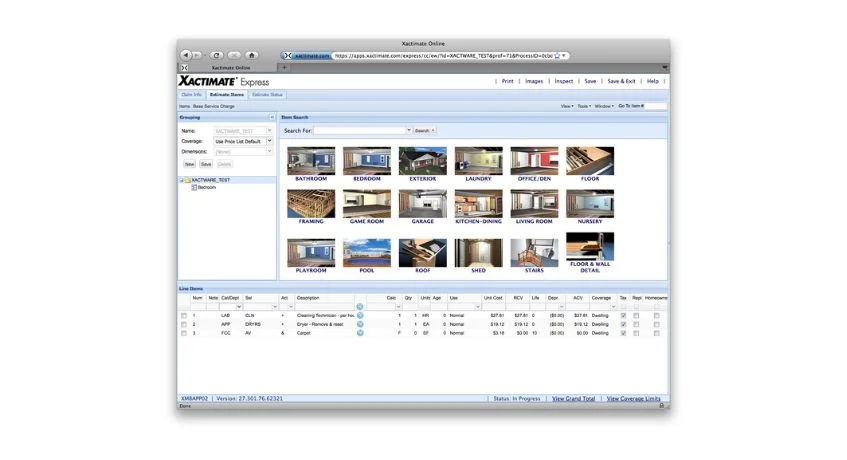847x460 pixels.
Task: Open the Framing category image
Action: pyautogui.click(x=311, y=204)
